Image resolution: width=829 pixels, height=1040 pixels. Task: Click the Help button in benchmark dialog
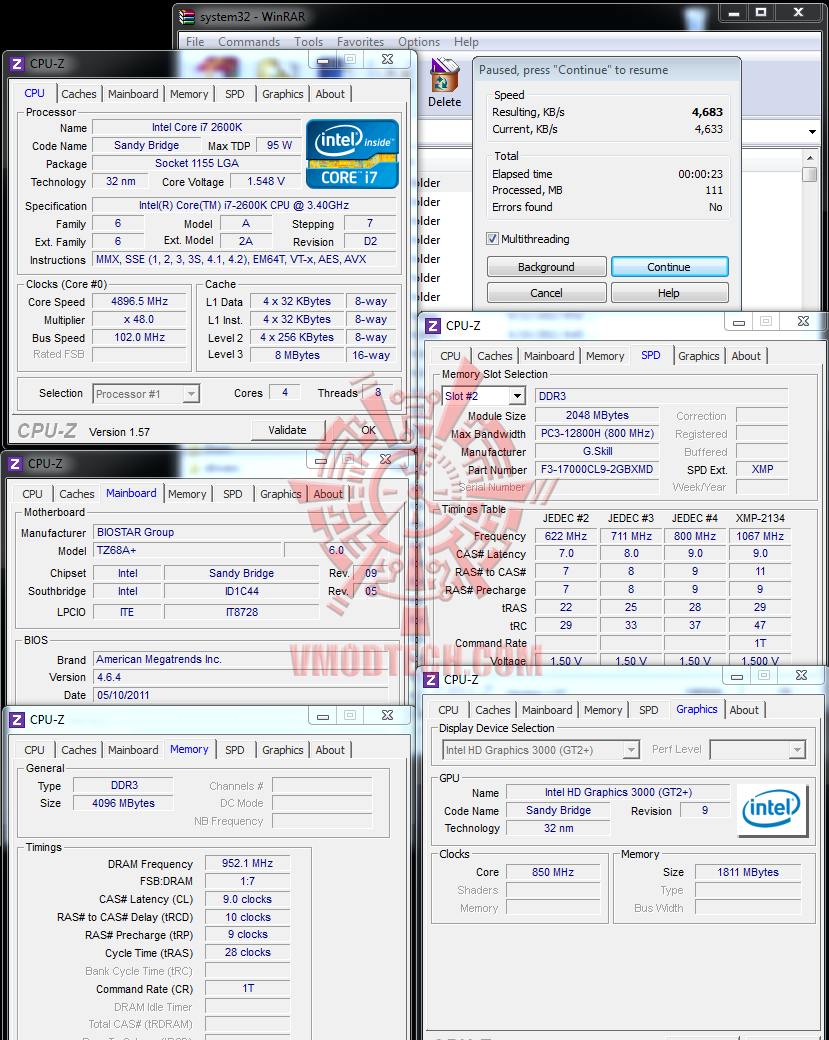click(669, 292)
